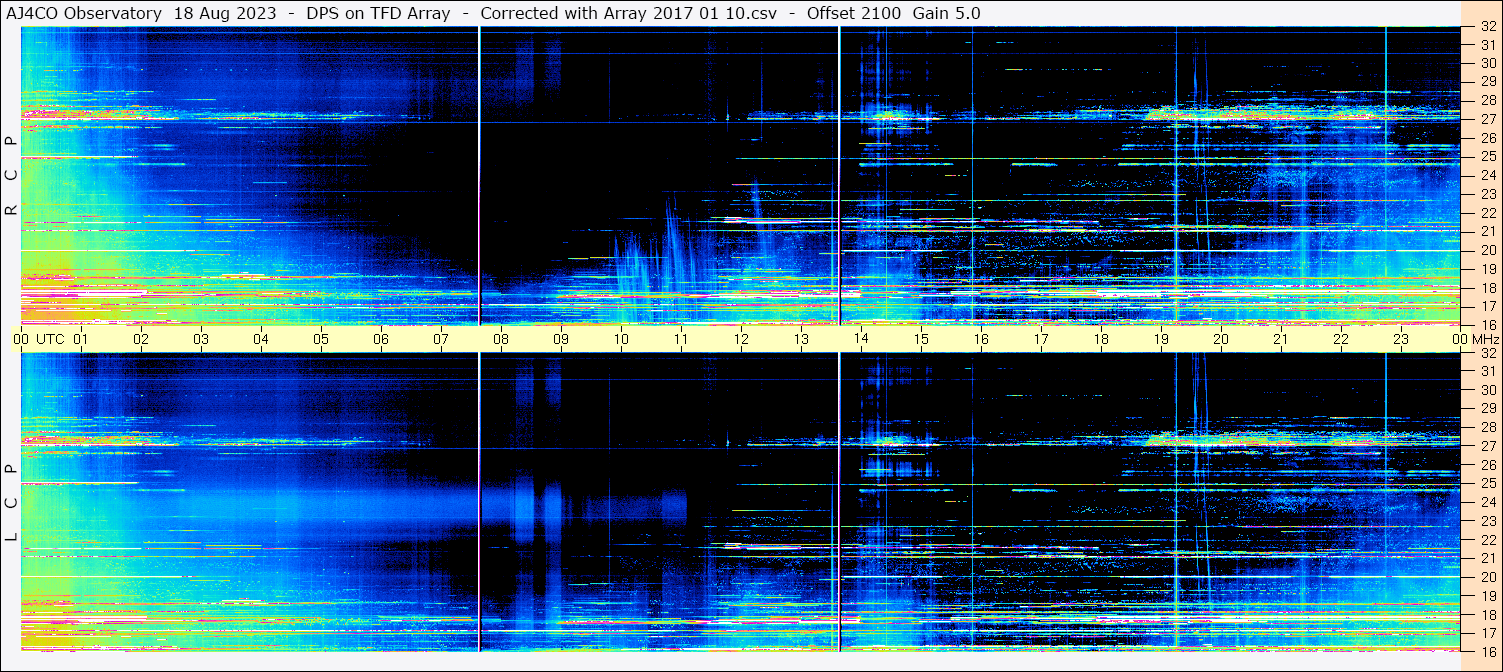Select the 09 hour mark on time axis
Viewport: 1503px width, 672px height.
(x=562, y=339)
